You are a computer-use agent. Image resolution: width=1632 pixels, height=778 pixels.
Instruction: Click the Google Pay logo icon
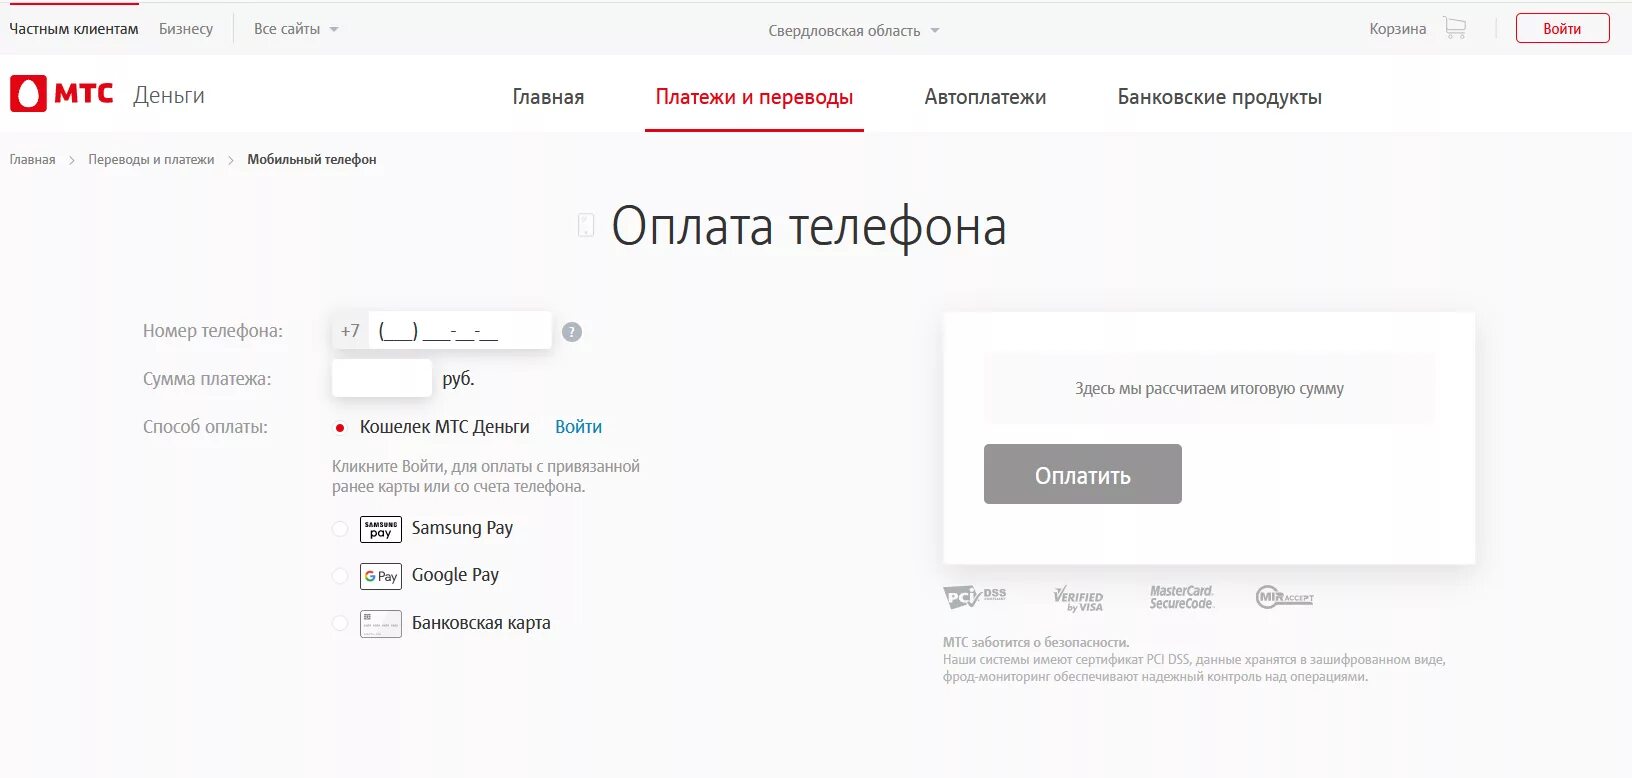coord(381,576)
